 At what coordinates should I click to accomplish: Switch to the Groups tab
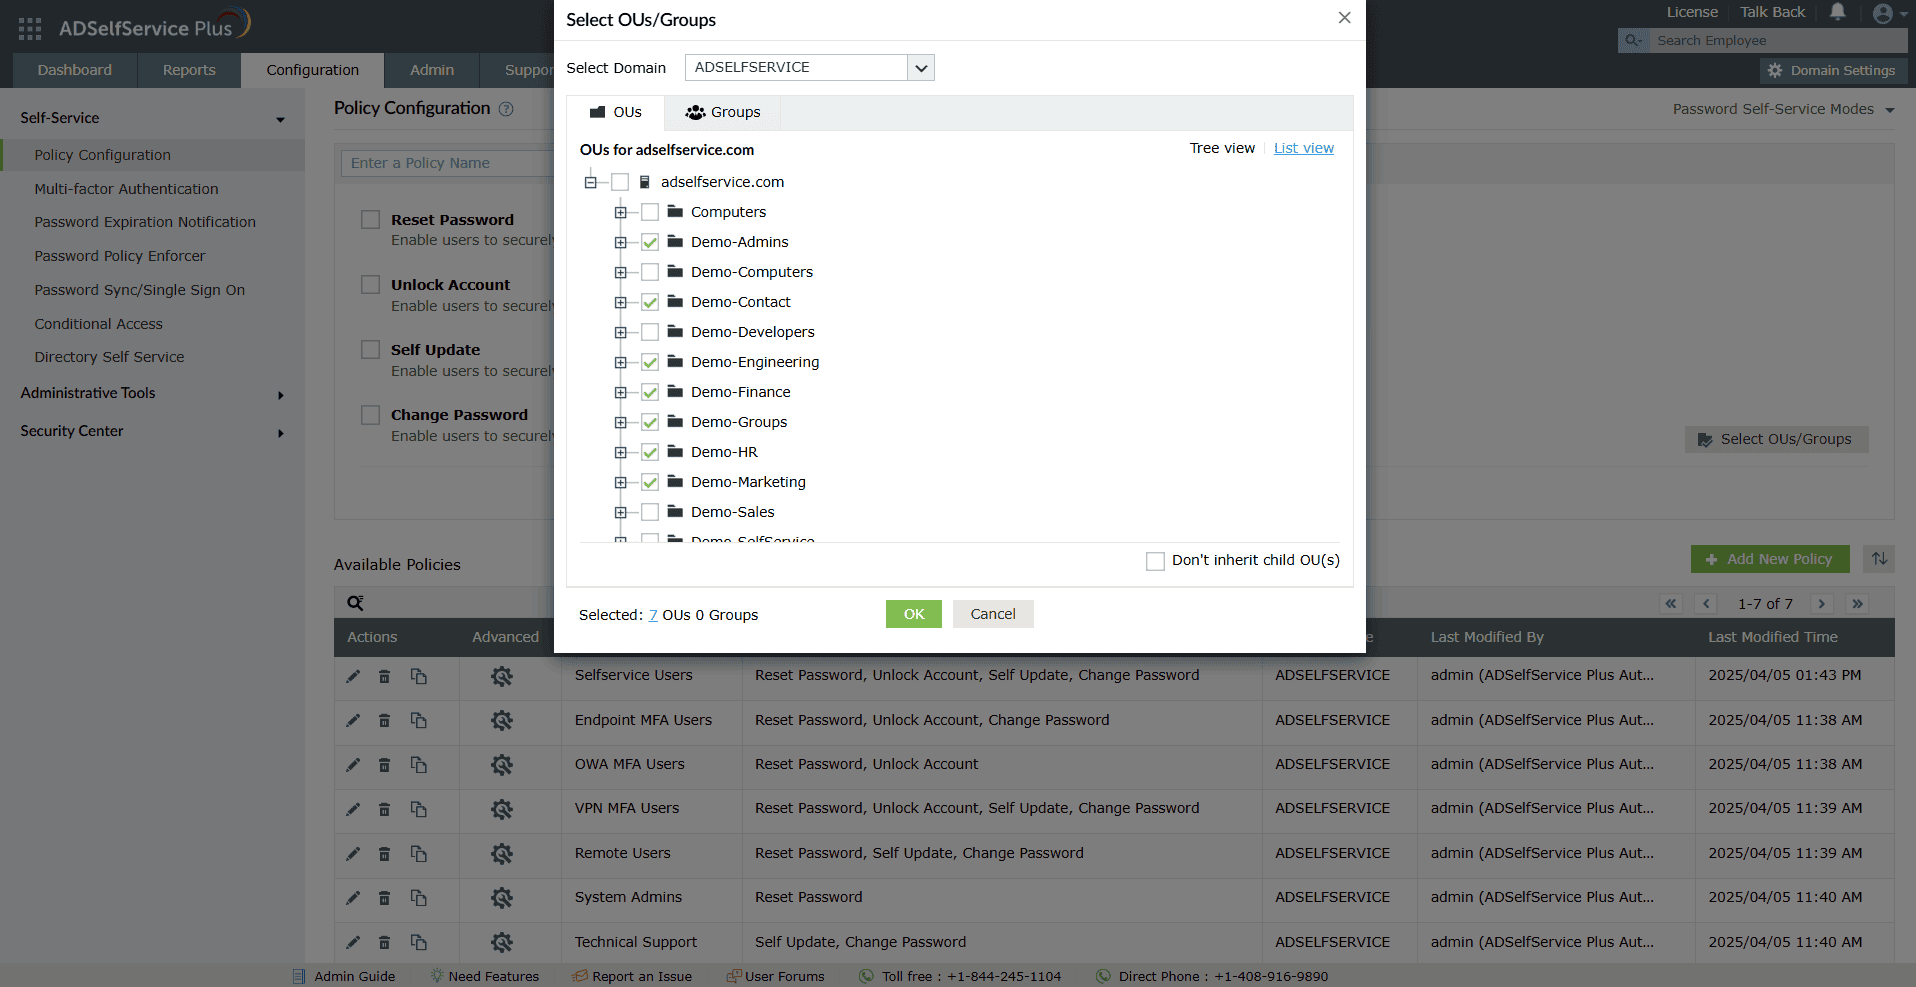[x=723, y=112]
